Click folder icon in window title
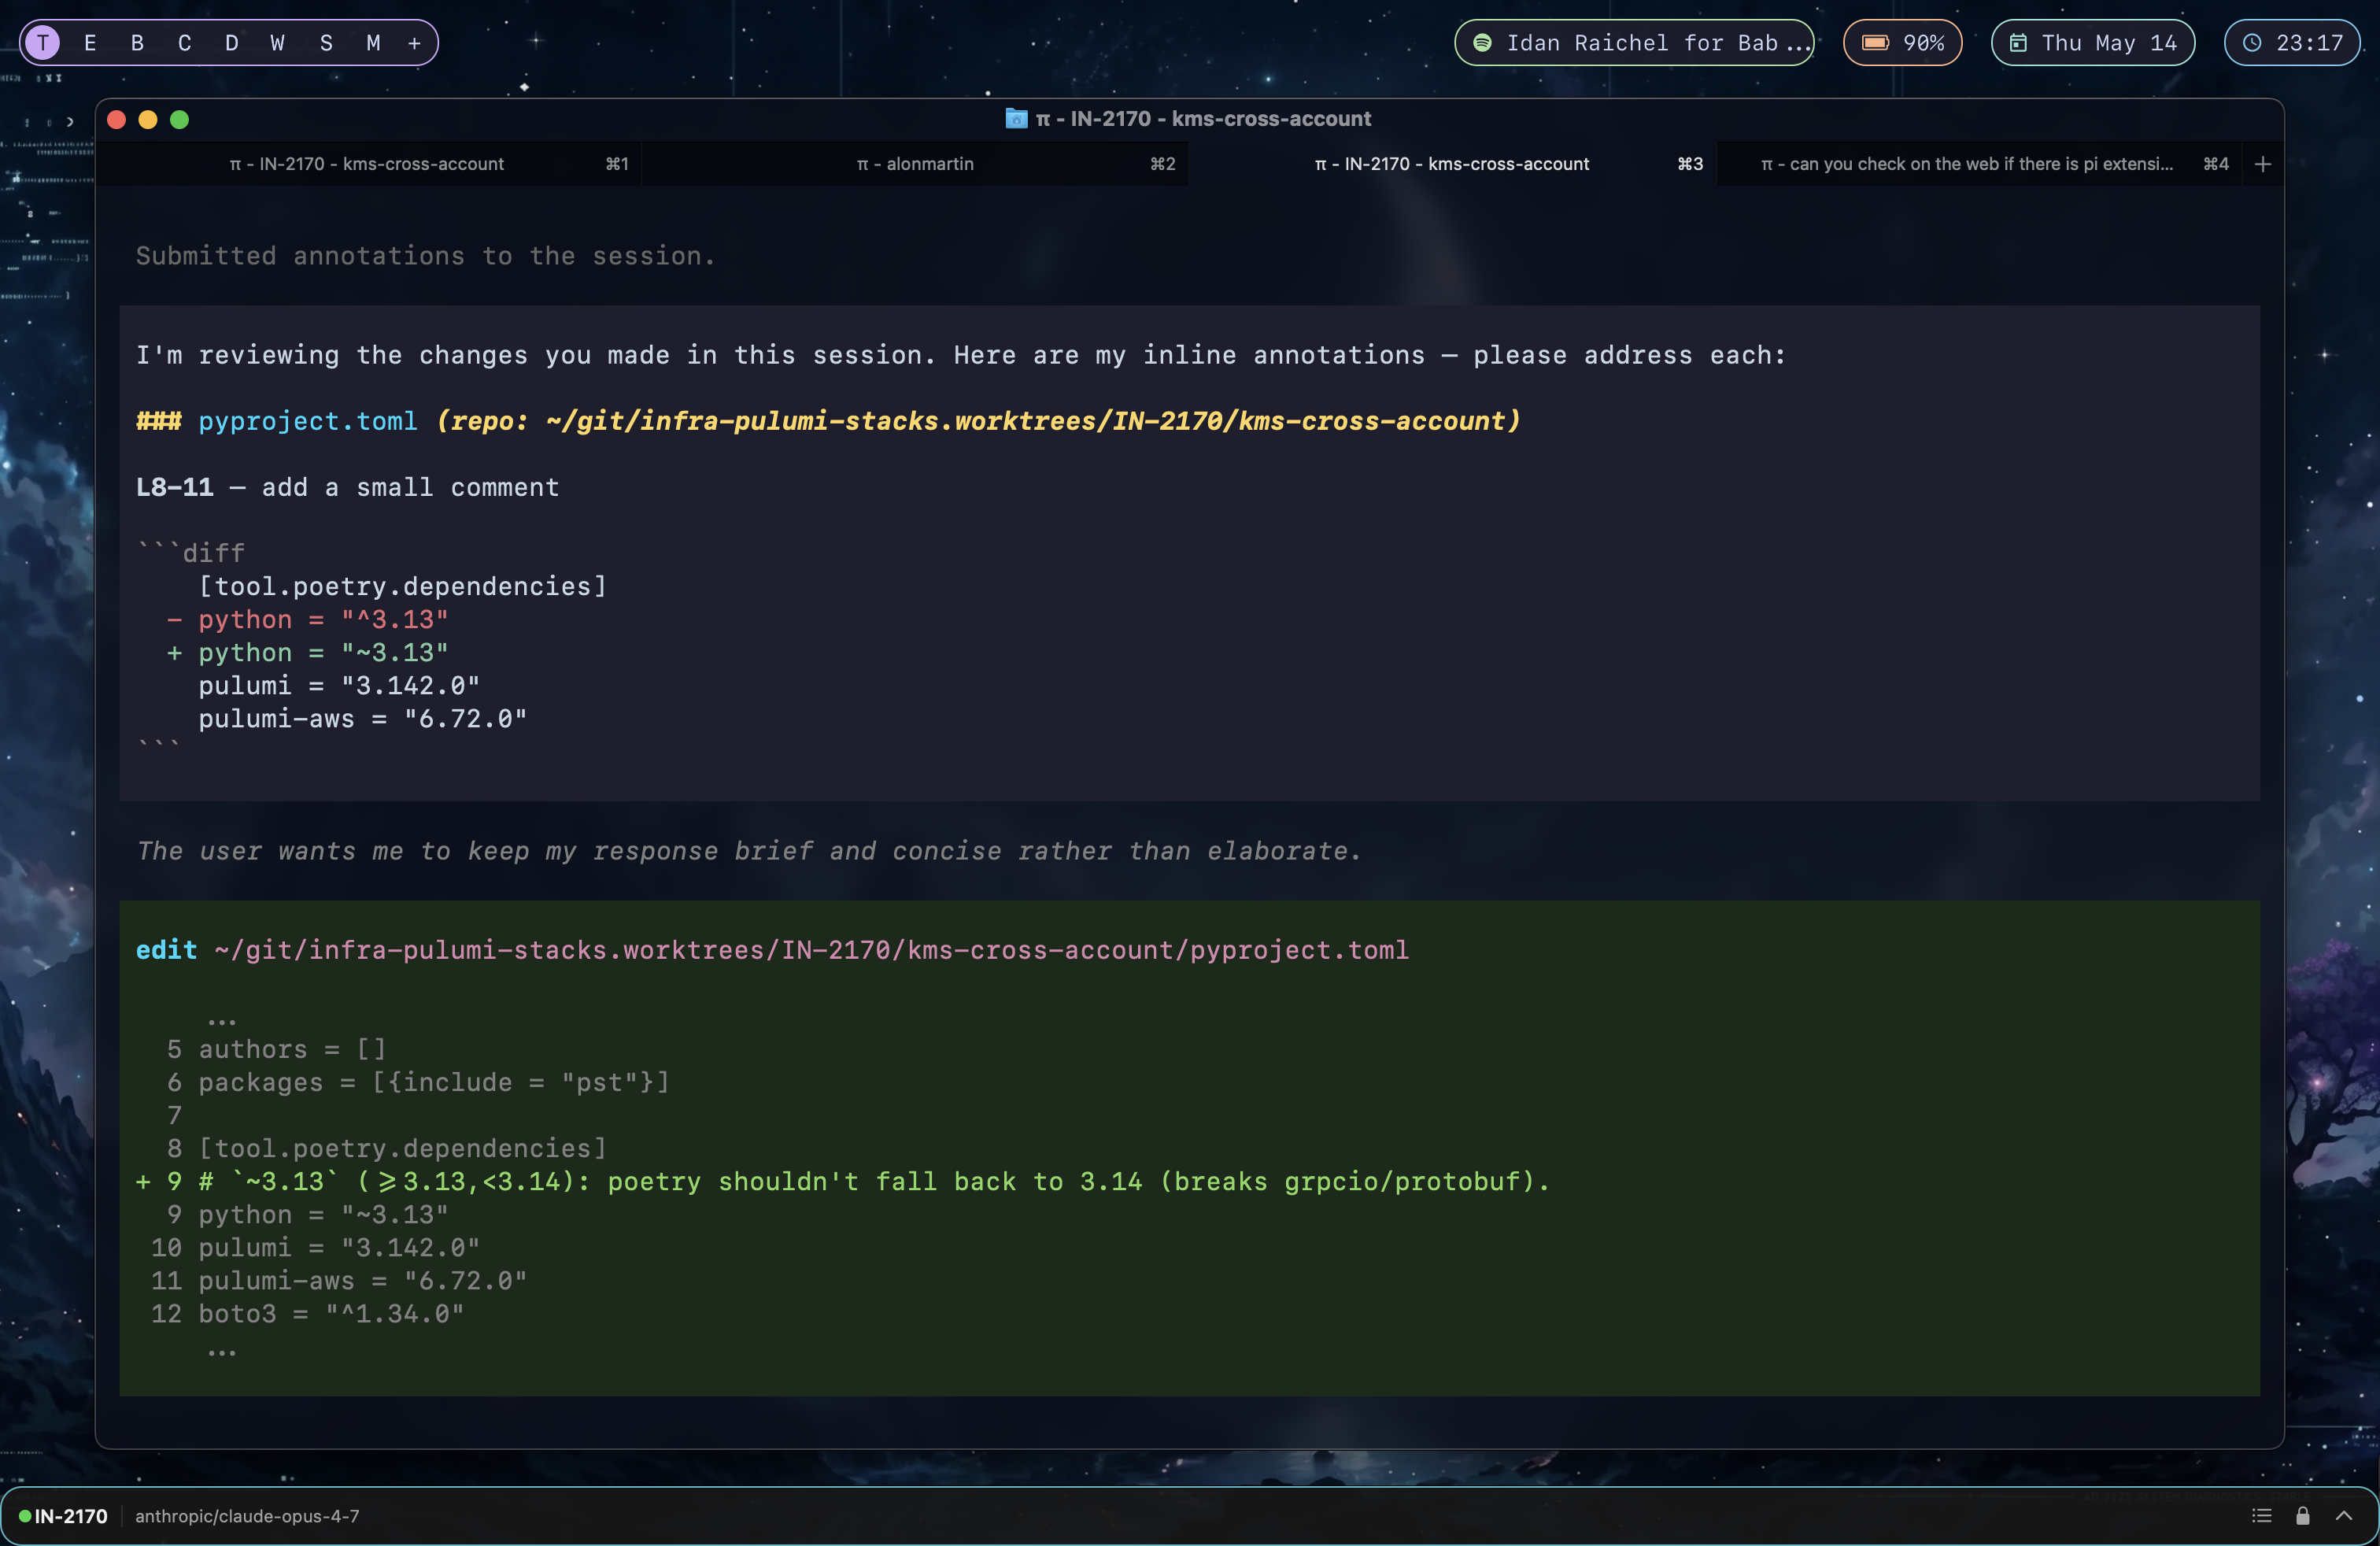 click(1016, 119)
